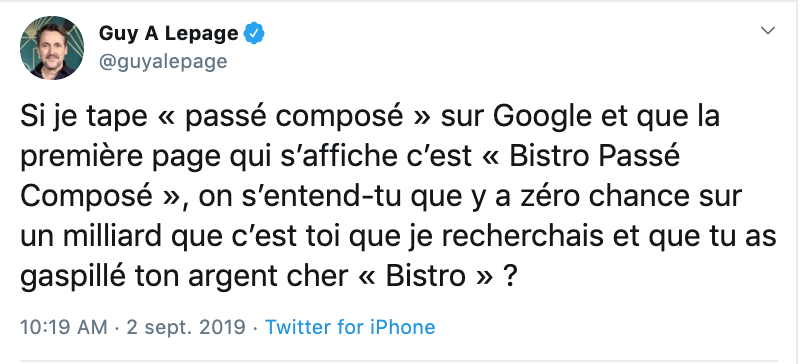Expand the tweet options chevron menu
The height and width of the screenshot is (364, 800).
point(768,31)
